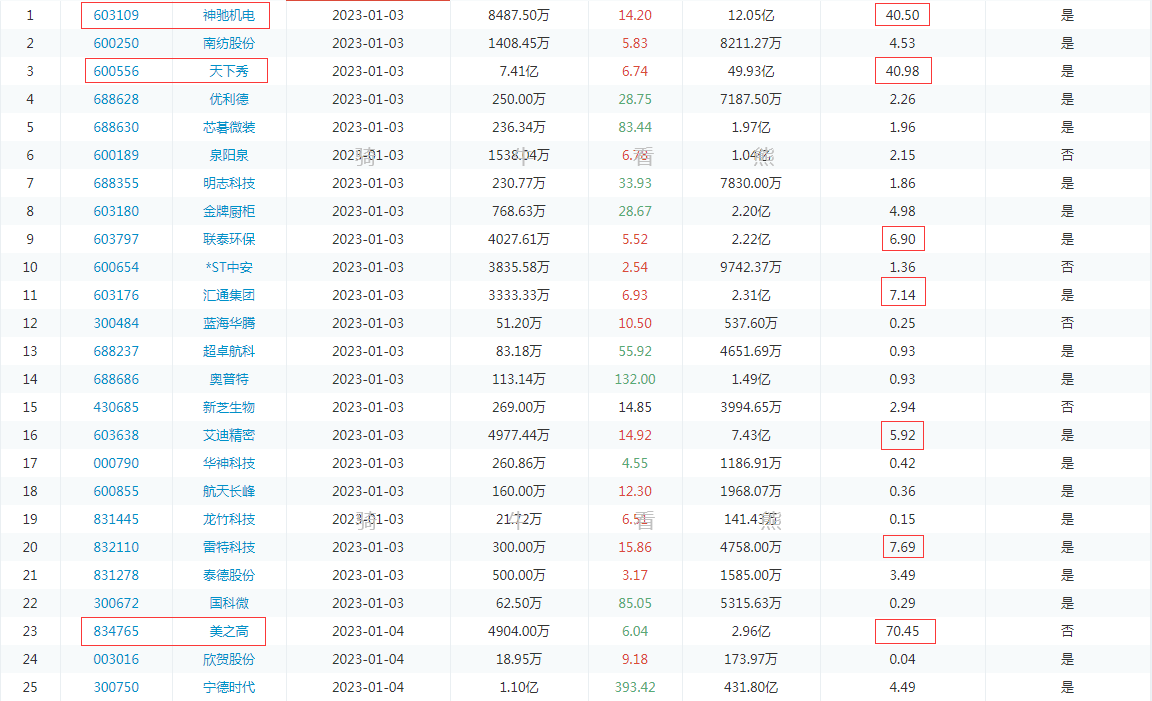Open stock code 834765
1152x701 pixels.
116,631
